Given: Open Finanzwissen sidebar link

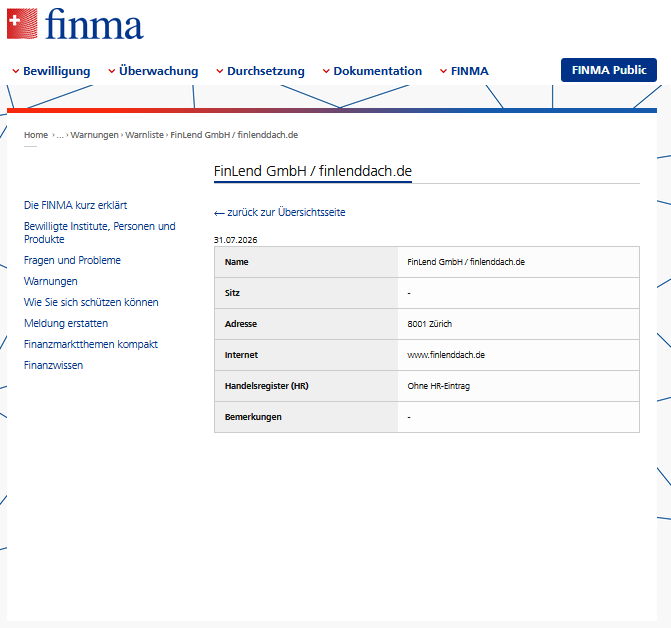Looking at the screenshot, I should click(x=53, y=365).
